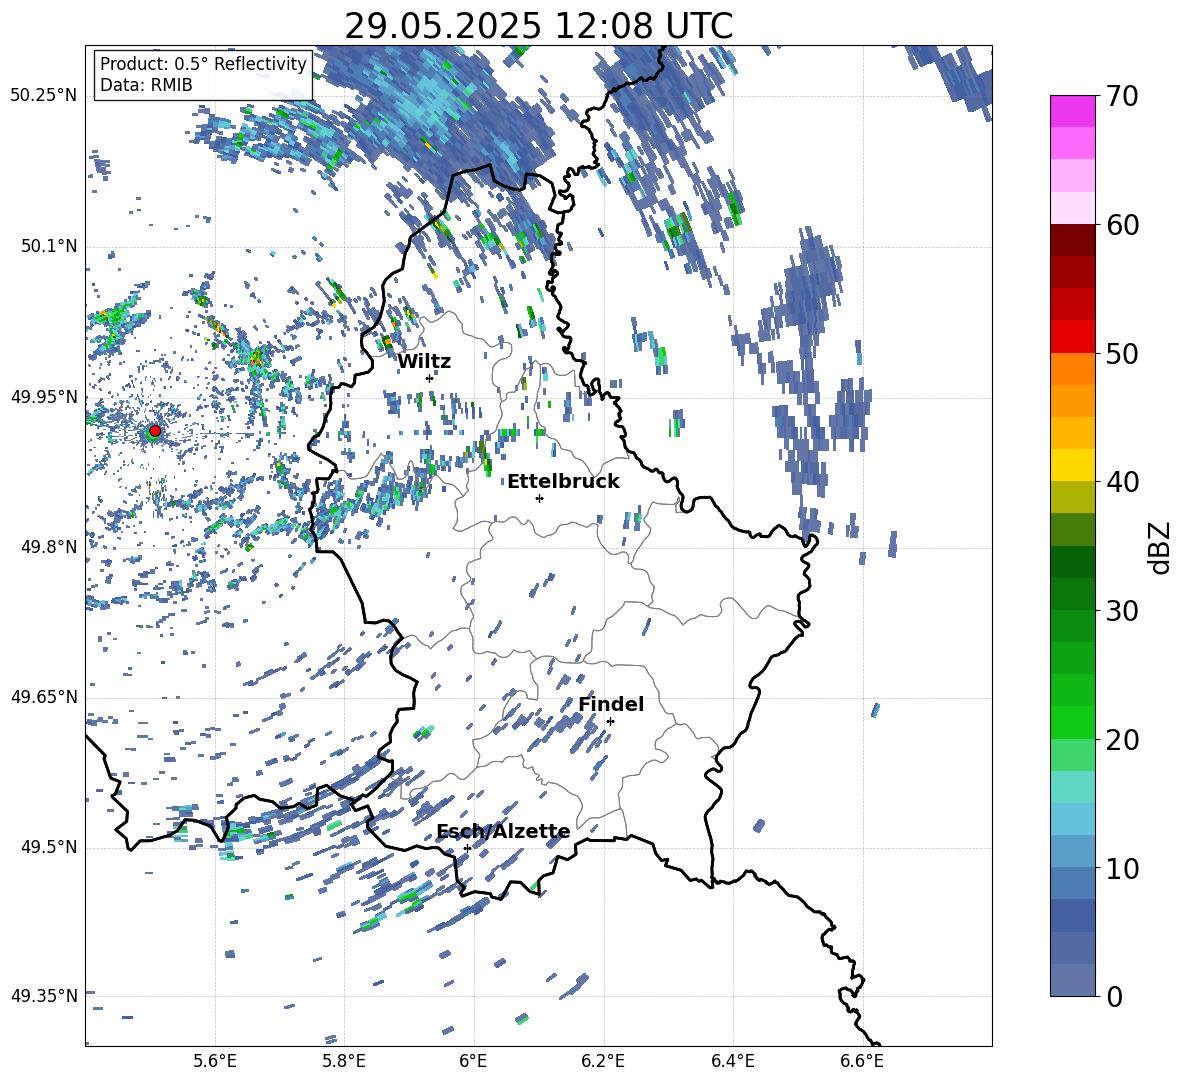This screenshot has width=1184, height=1081.
Task: Click the 50.25°N latitude label
Action: pos(44,96)
